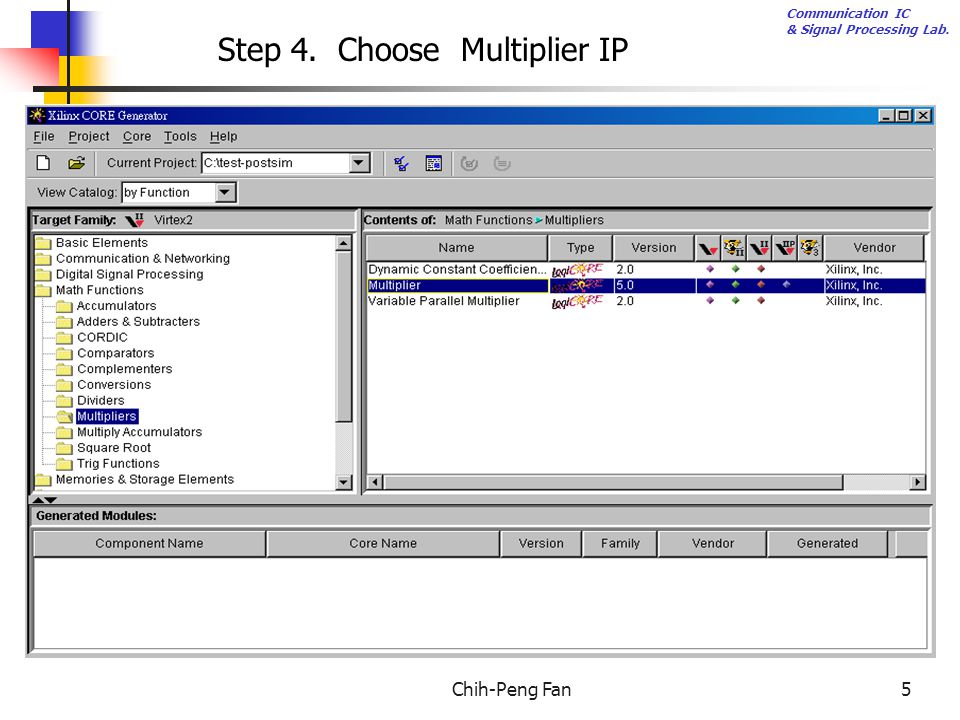Click the Communication & Networking folder icon
The width and height of the screenshot is (960, 720).
pyautogui.click(x=43, y=259)
